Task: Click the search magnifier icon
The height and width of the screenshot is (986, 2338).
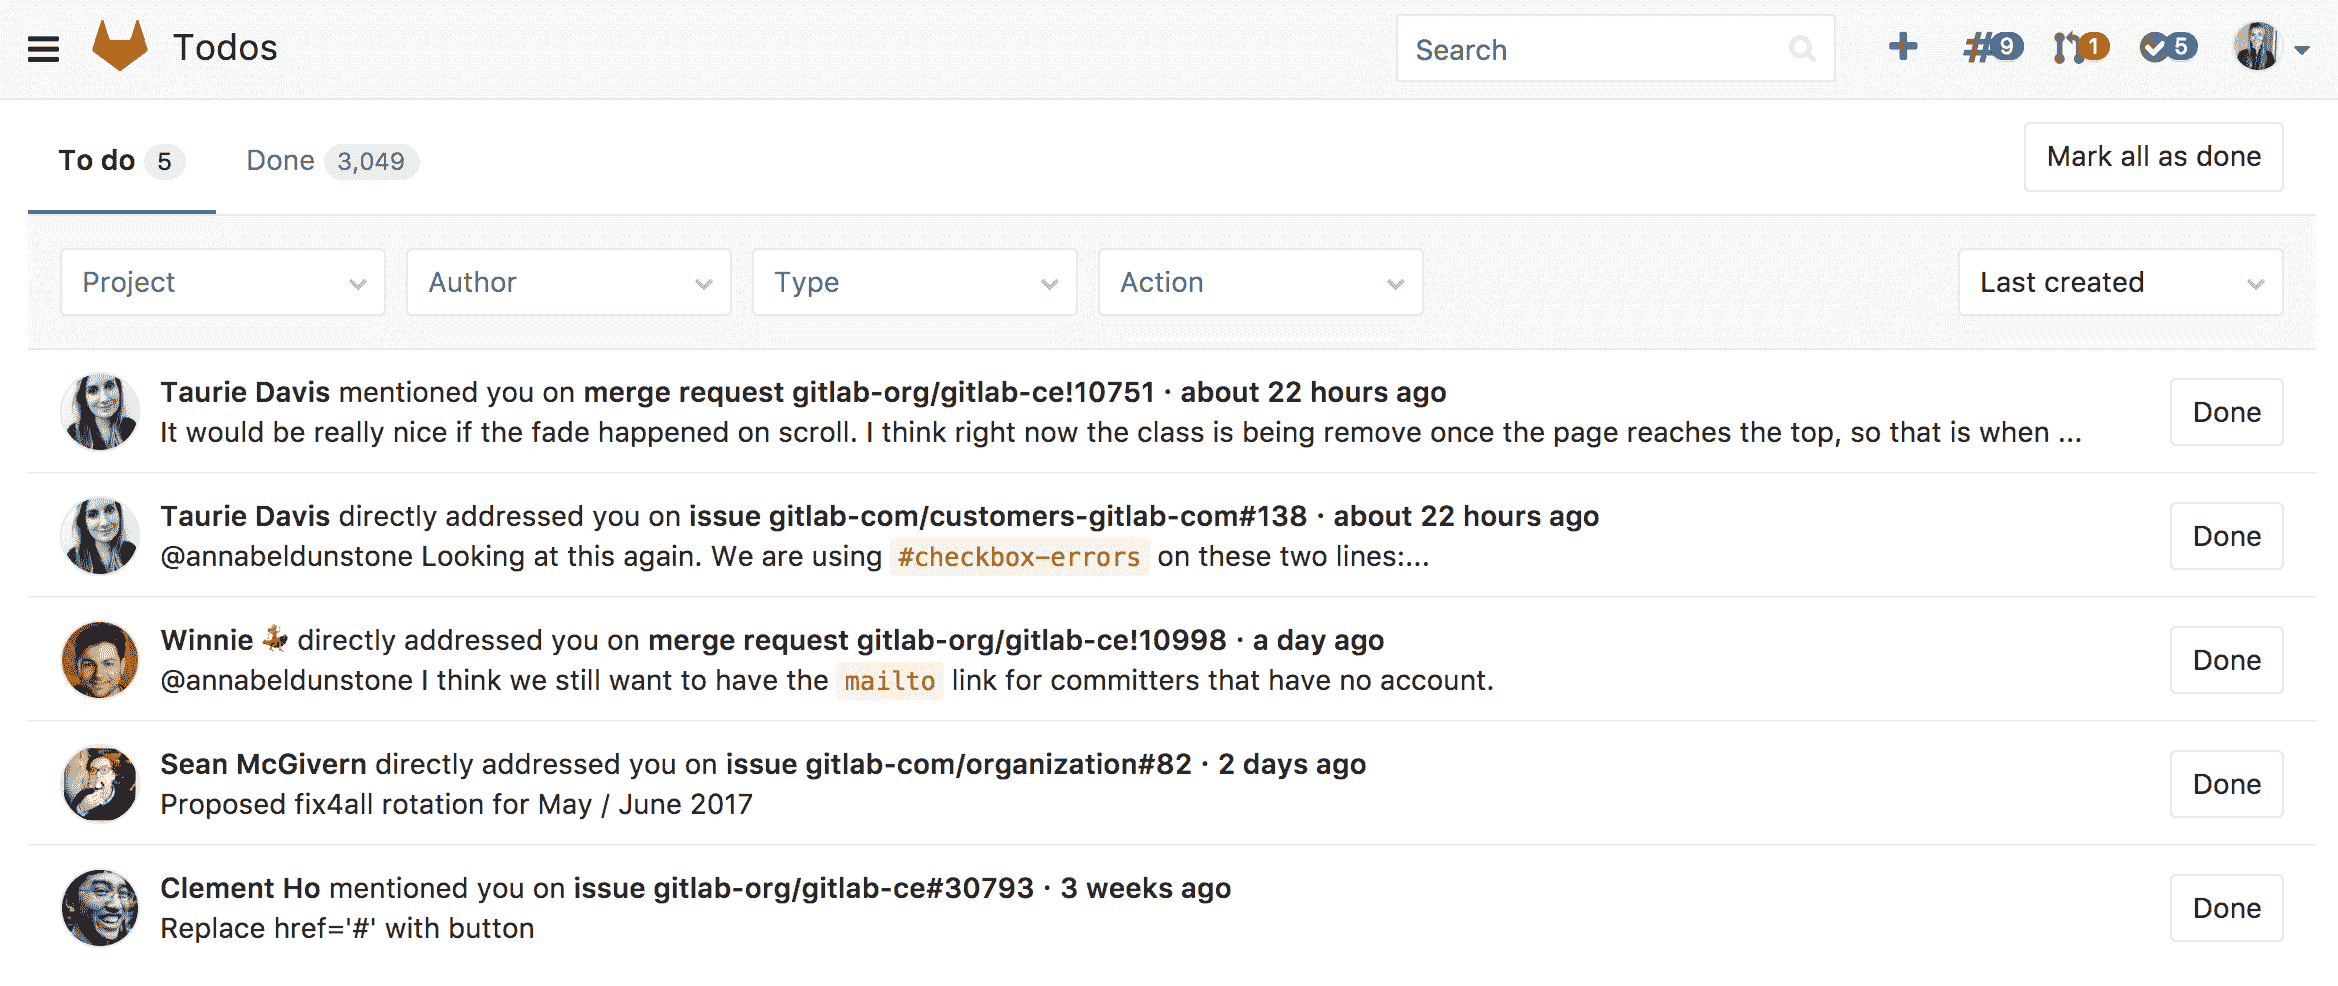Action: coord(1801,49)
